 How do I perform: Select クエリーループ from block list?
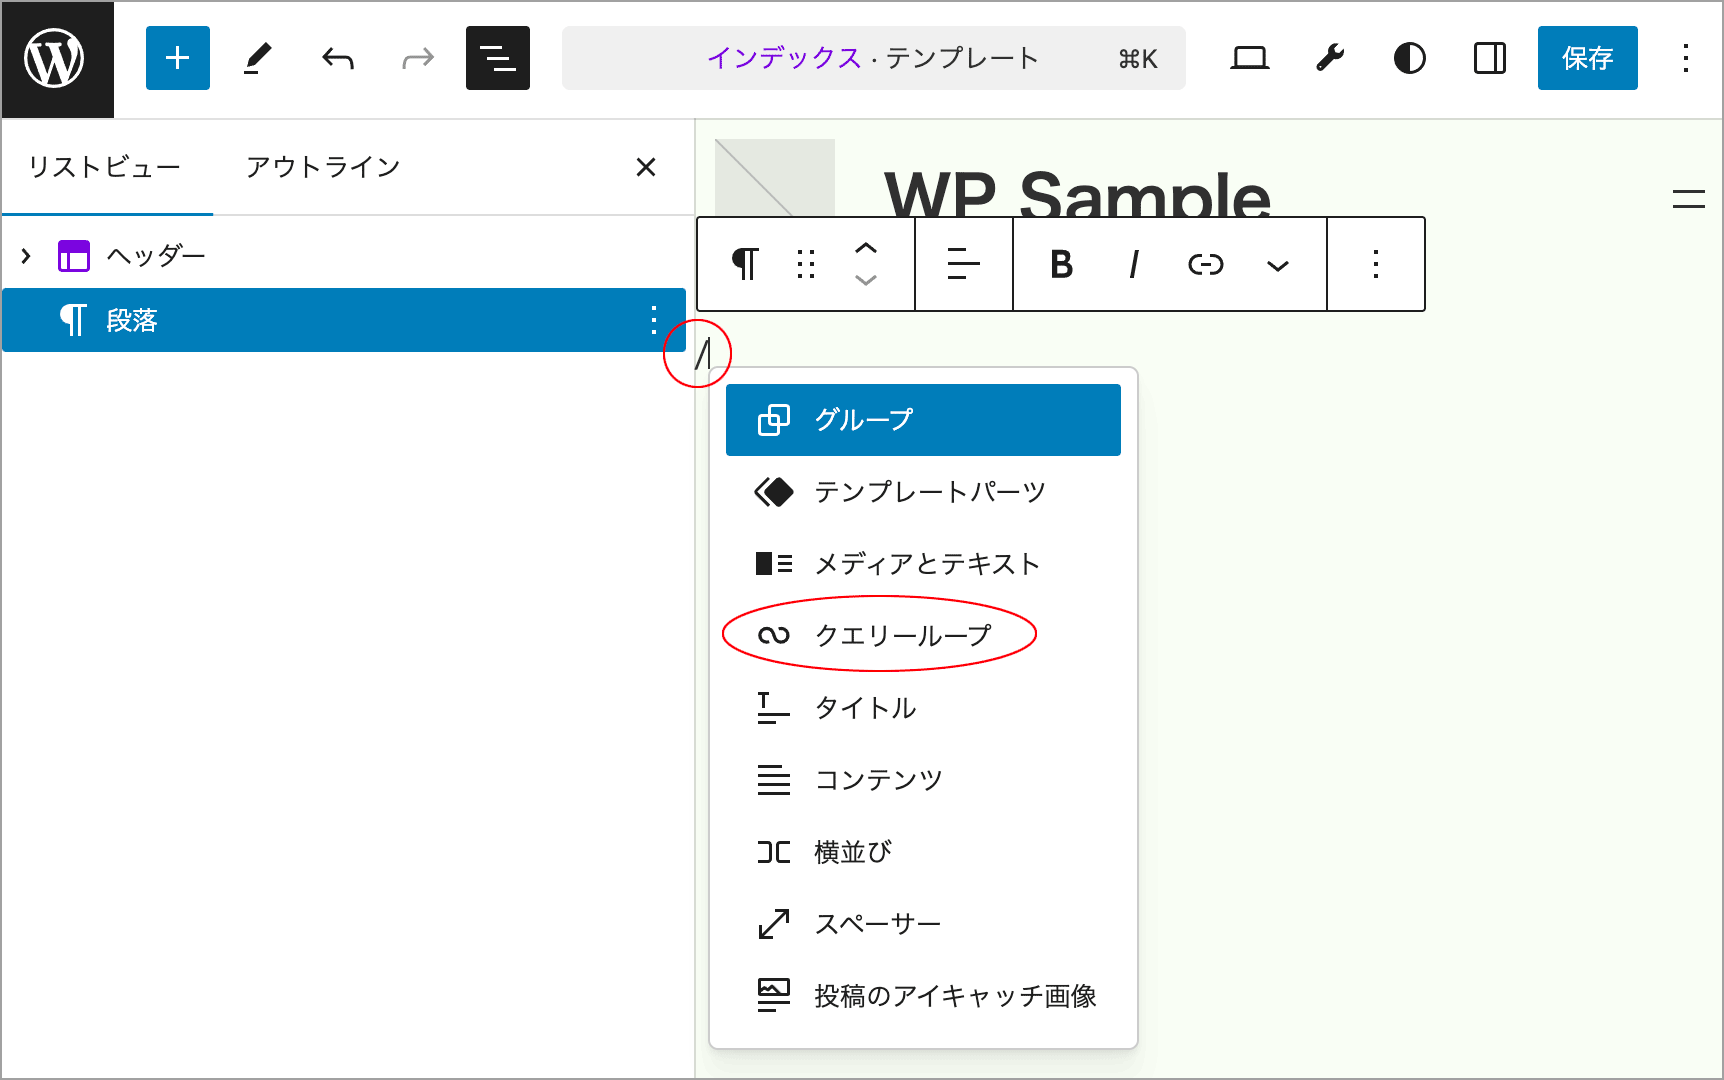(902, 635)
